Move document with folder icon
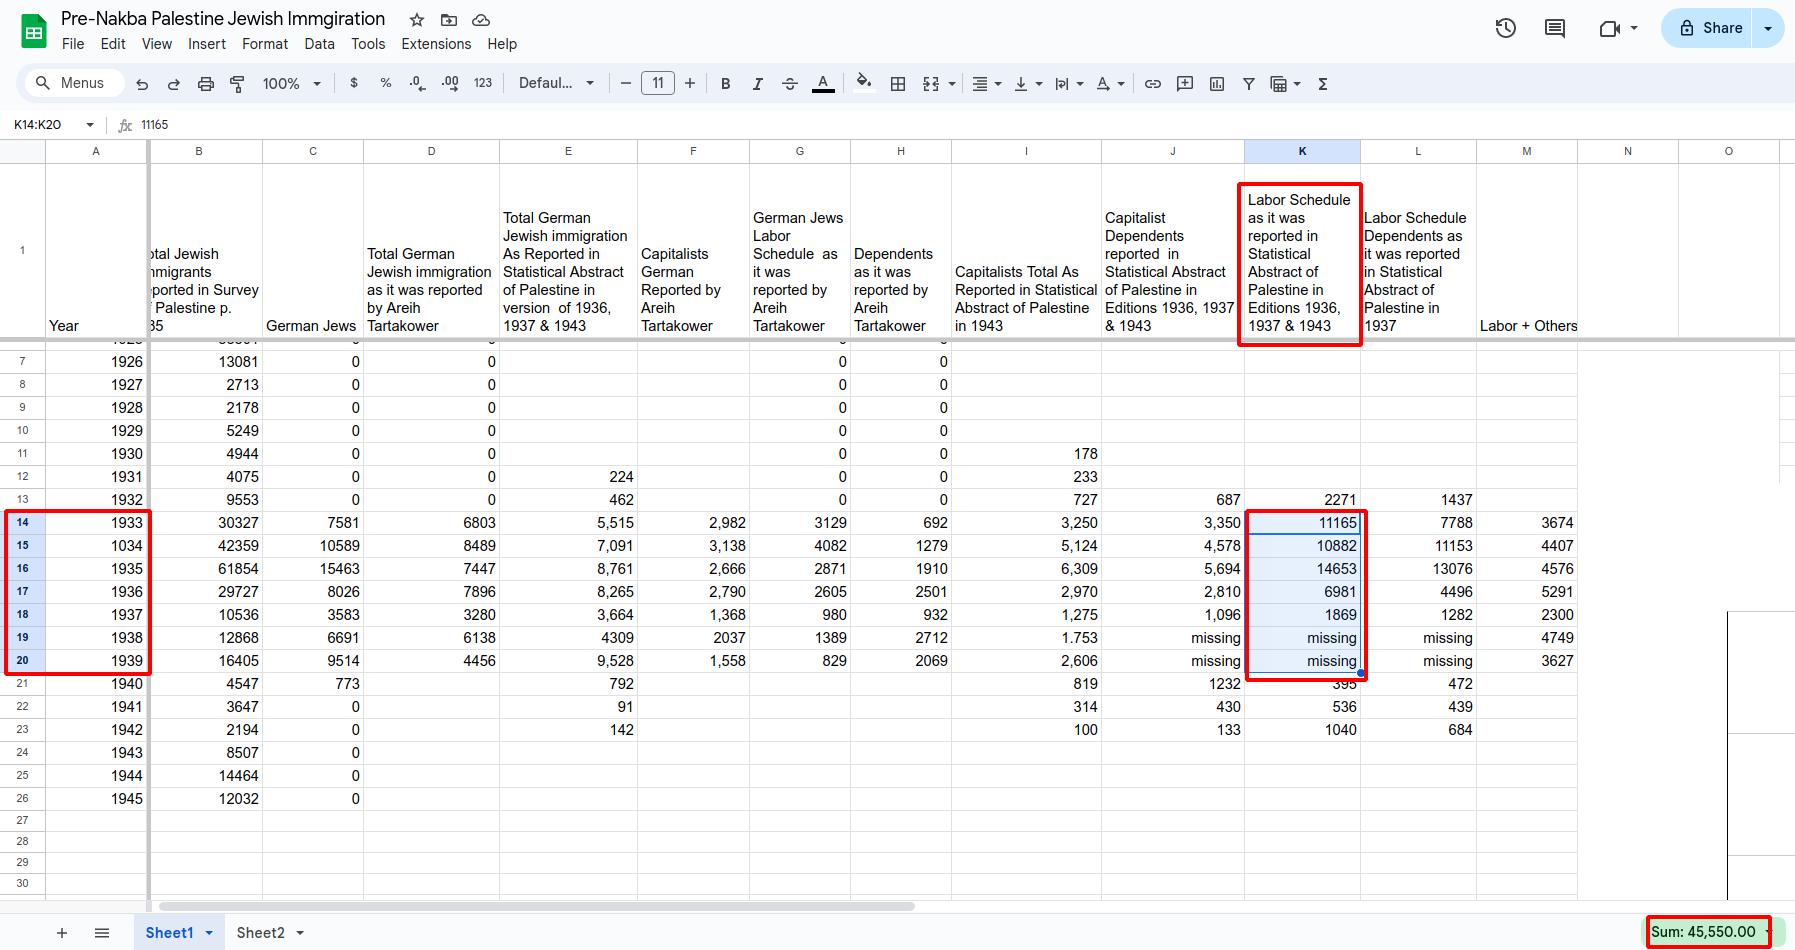This screenshot has width=1795, height=950. point(449,20)
